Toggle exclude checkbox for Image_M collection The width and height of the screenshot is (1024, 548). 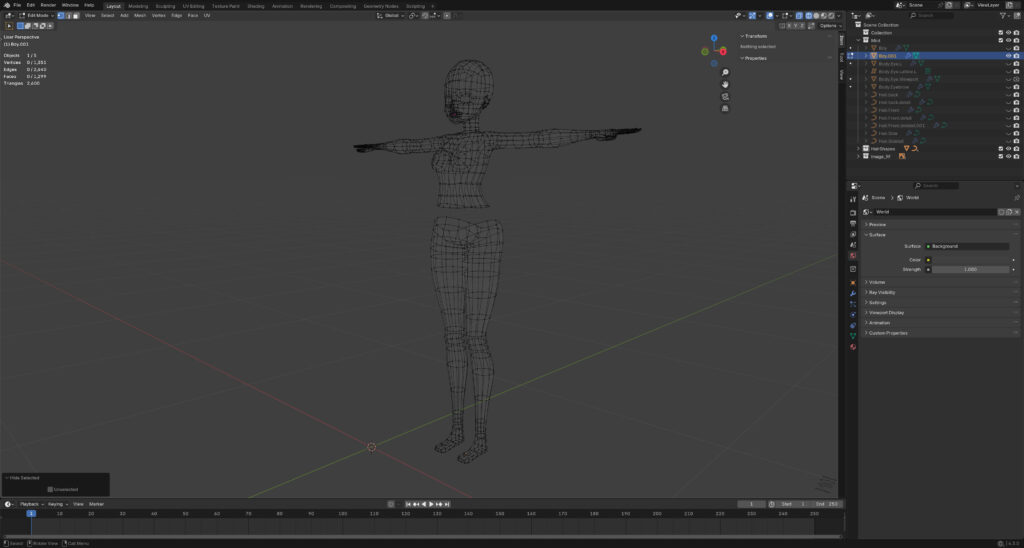[x=1000, y=157]
